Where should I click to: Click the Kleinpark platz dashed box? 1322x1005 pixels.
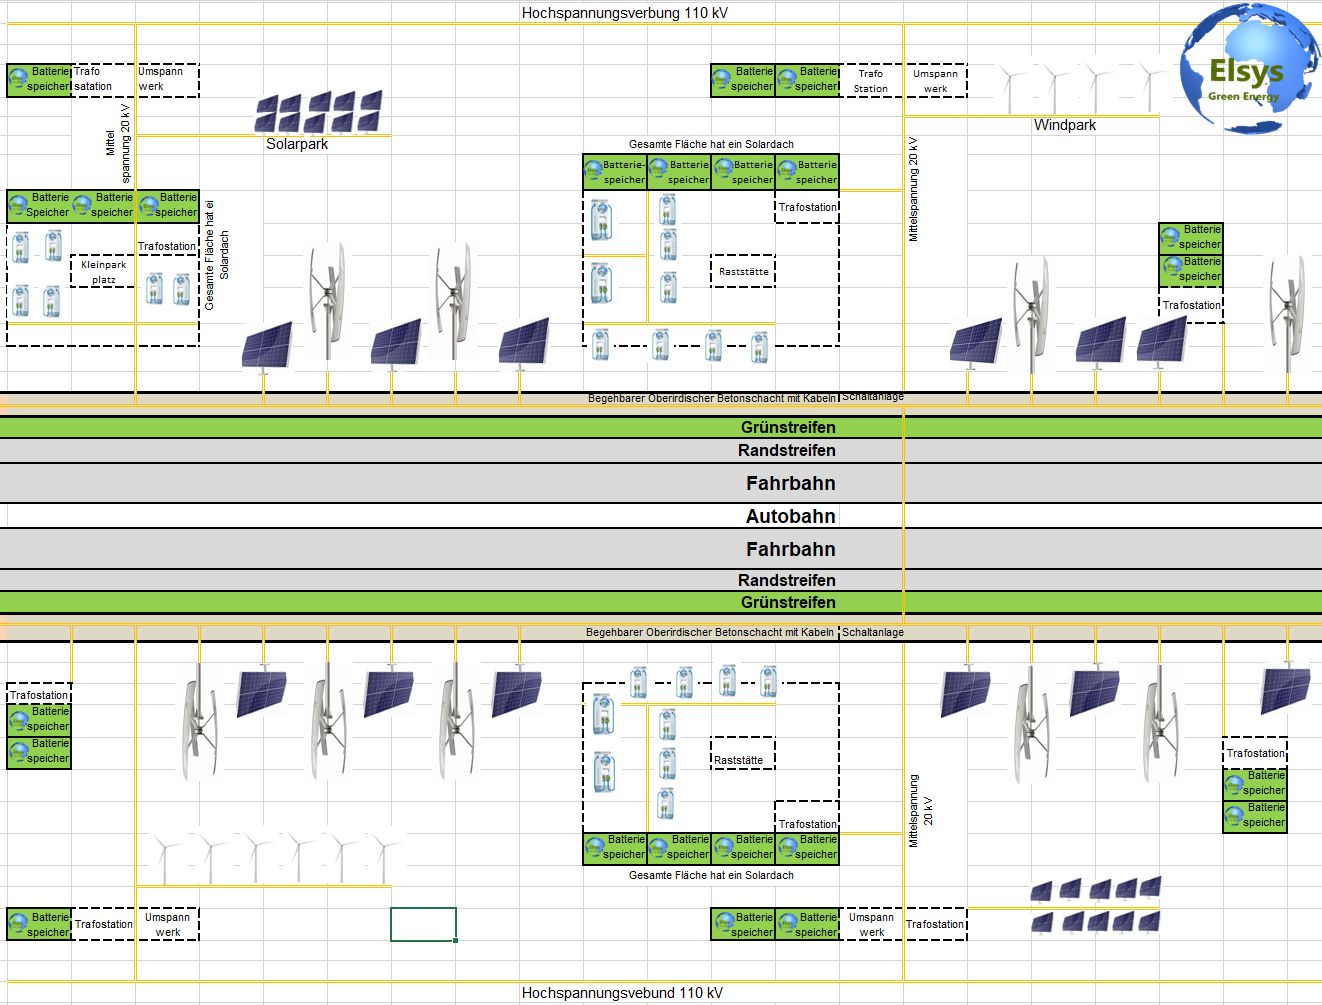103,272
